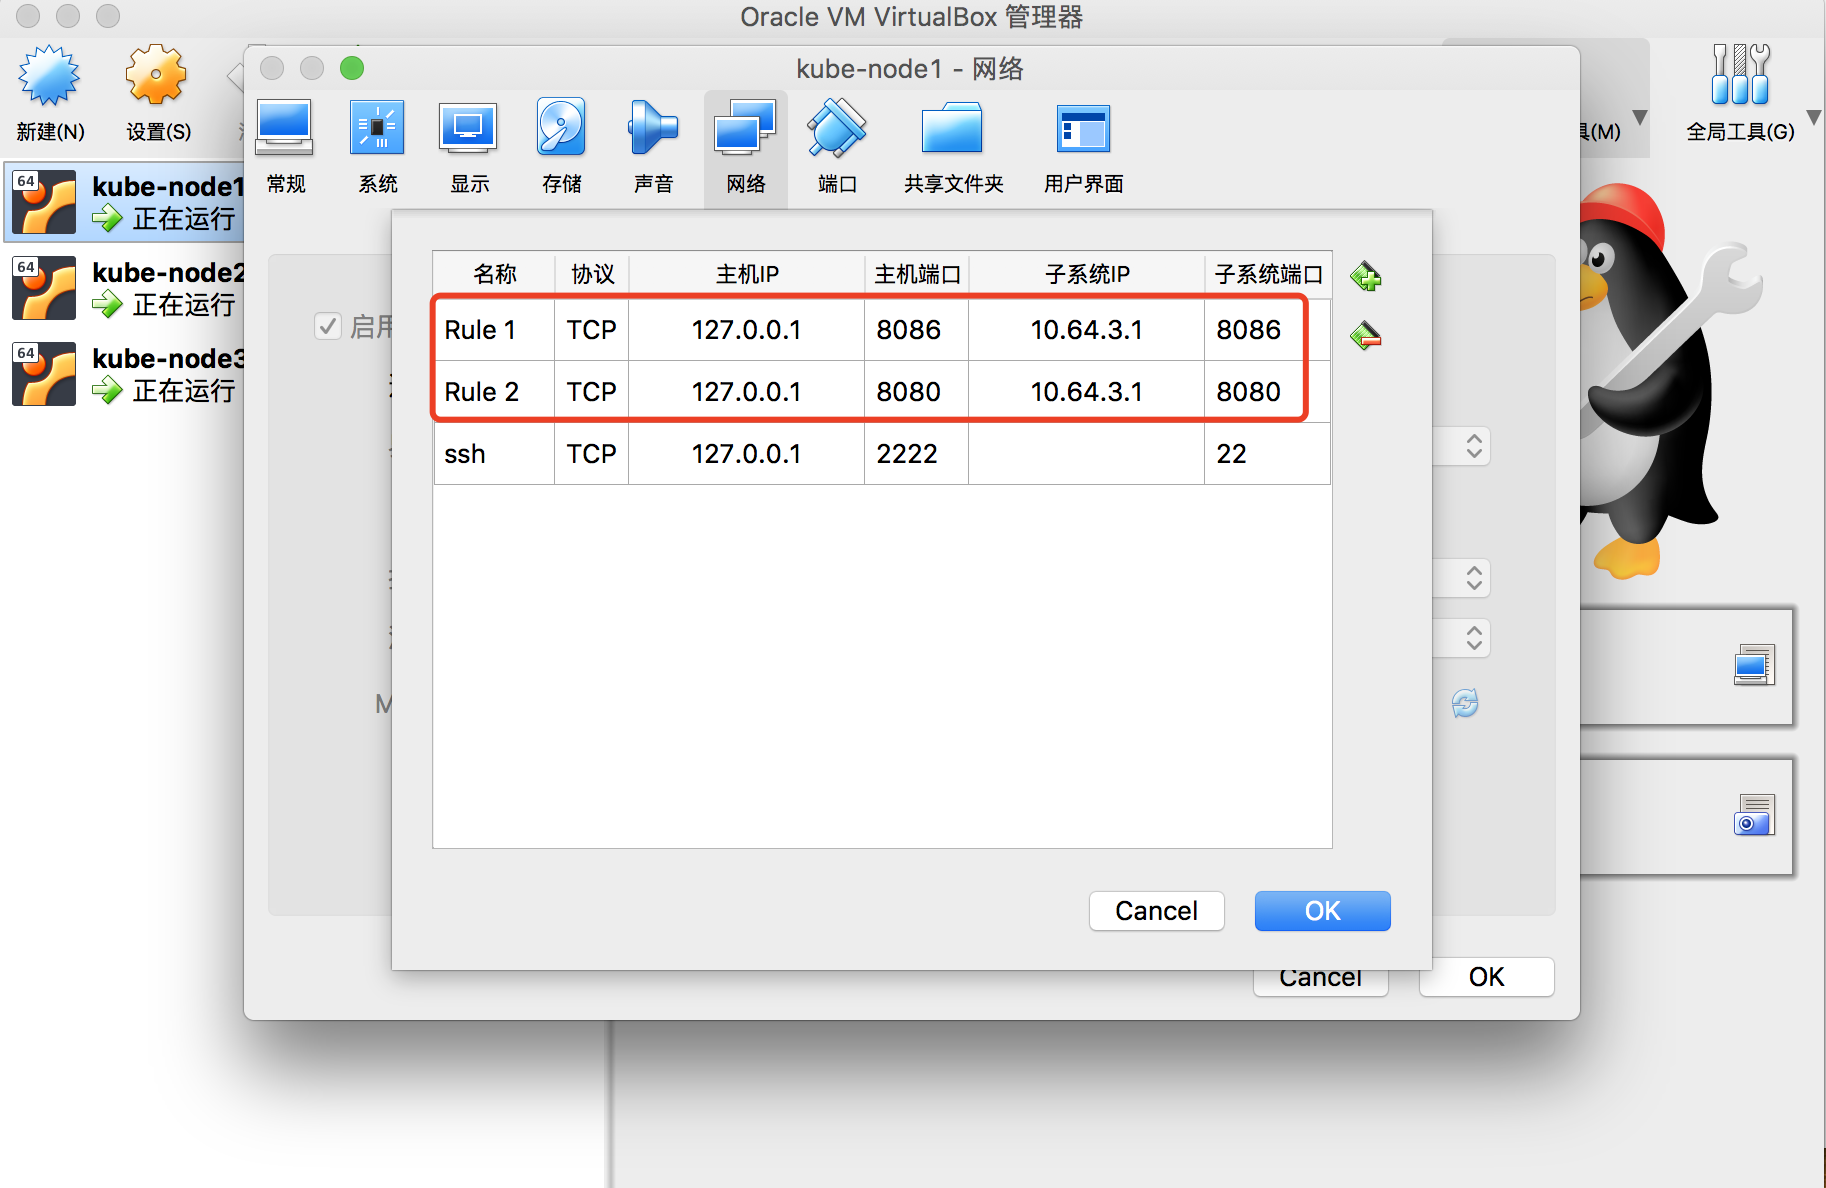Screen dimensions: 1826x1188
Task: Click the ssh rule's TCP protocol cell
Action: (591, 454)
